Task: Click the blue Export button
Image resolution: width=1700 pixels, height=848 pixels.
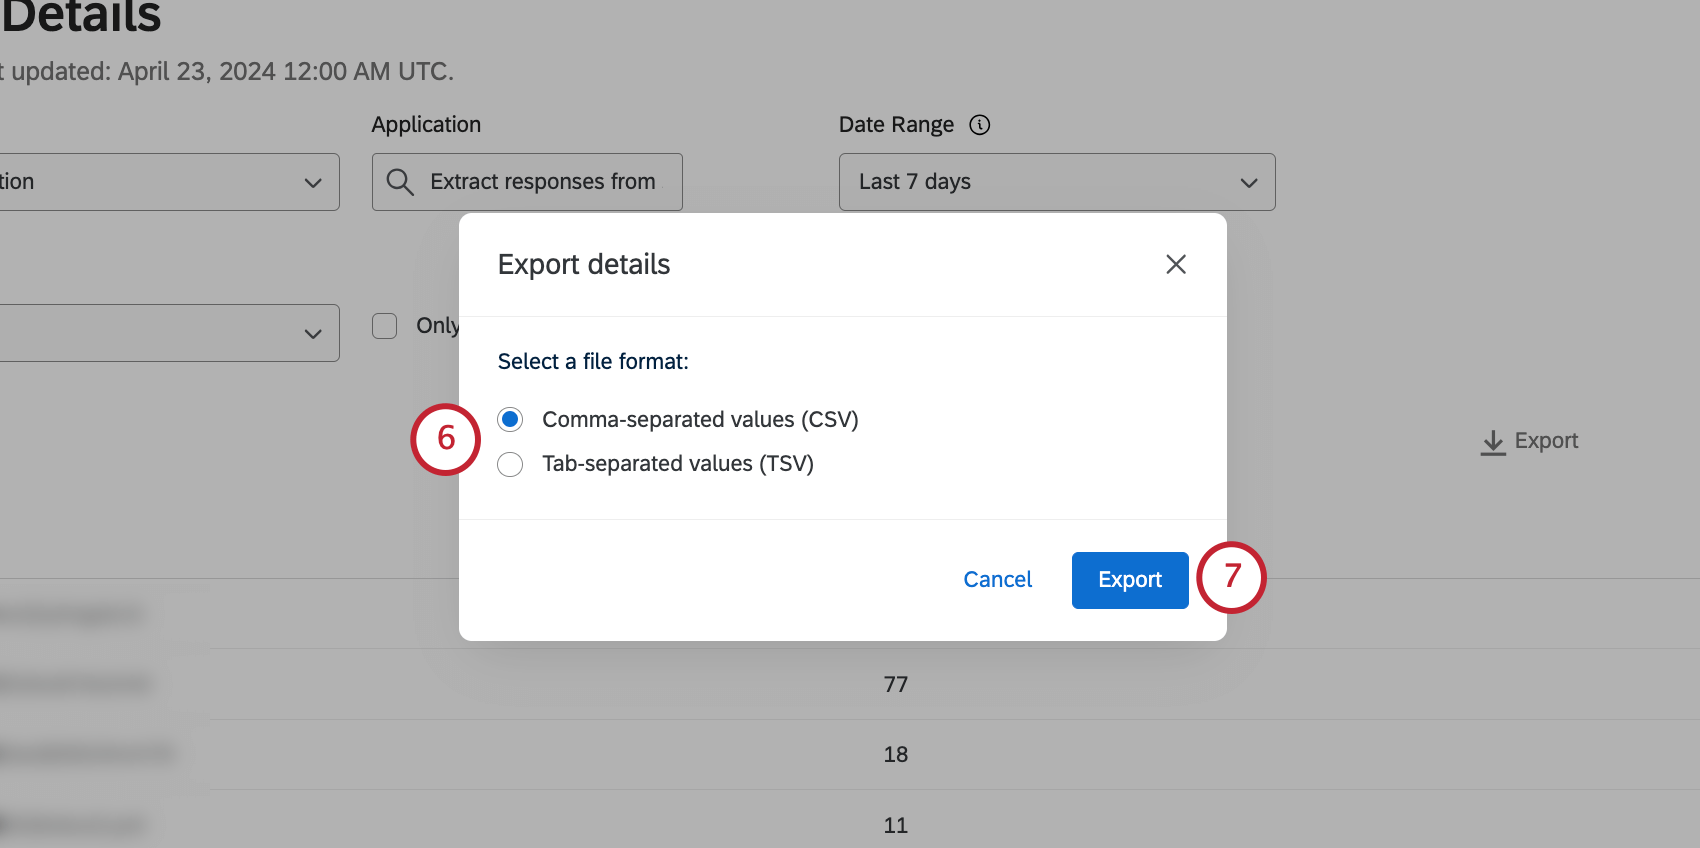Action: click(x=1129, y=580)
